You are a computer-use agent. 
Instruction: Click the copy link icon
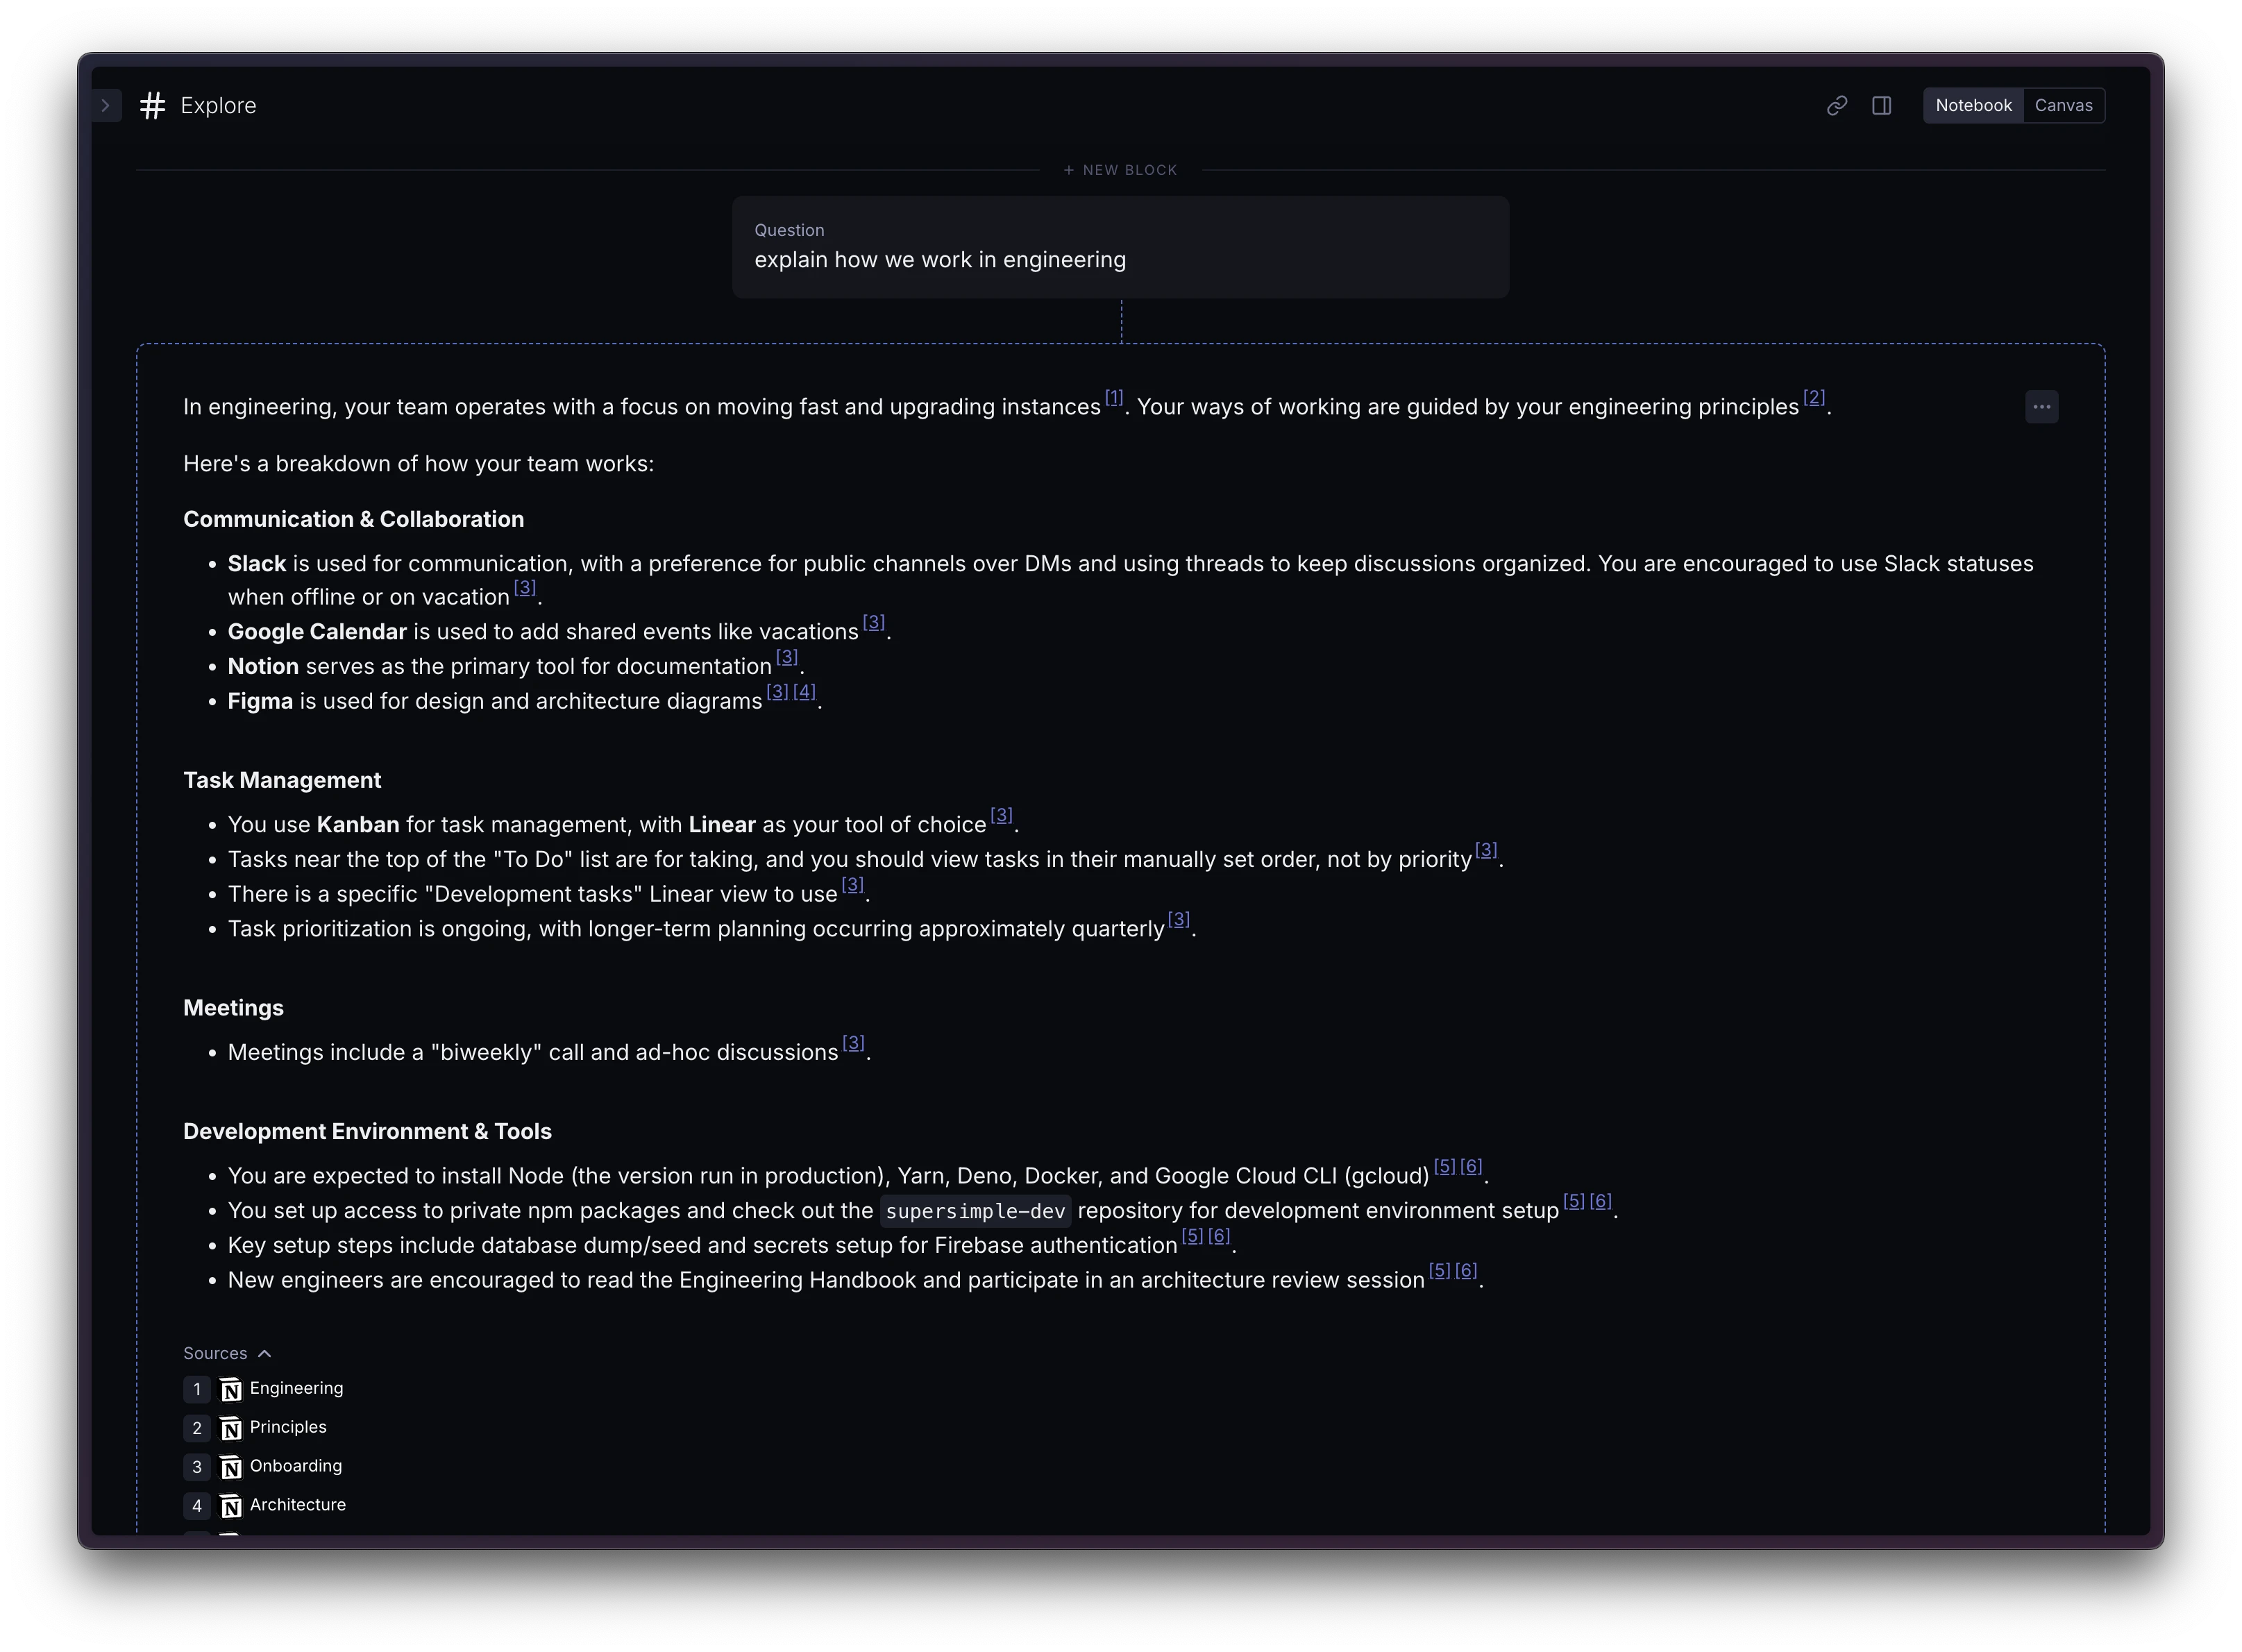click(x=1836, y=106)
